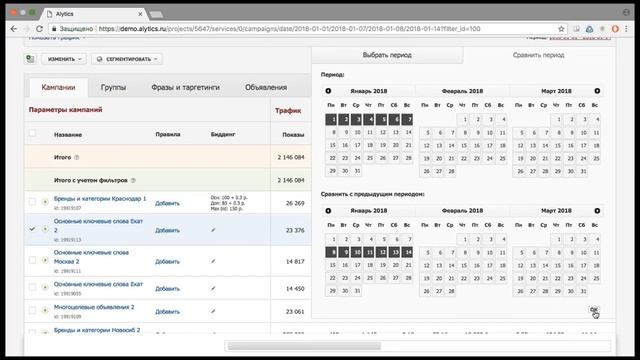Uncheck Основные ключевые слова Екат 2 row
The width and height of the screenshot is (640, 360).
tap(32, 229)
